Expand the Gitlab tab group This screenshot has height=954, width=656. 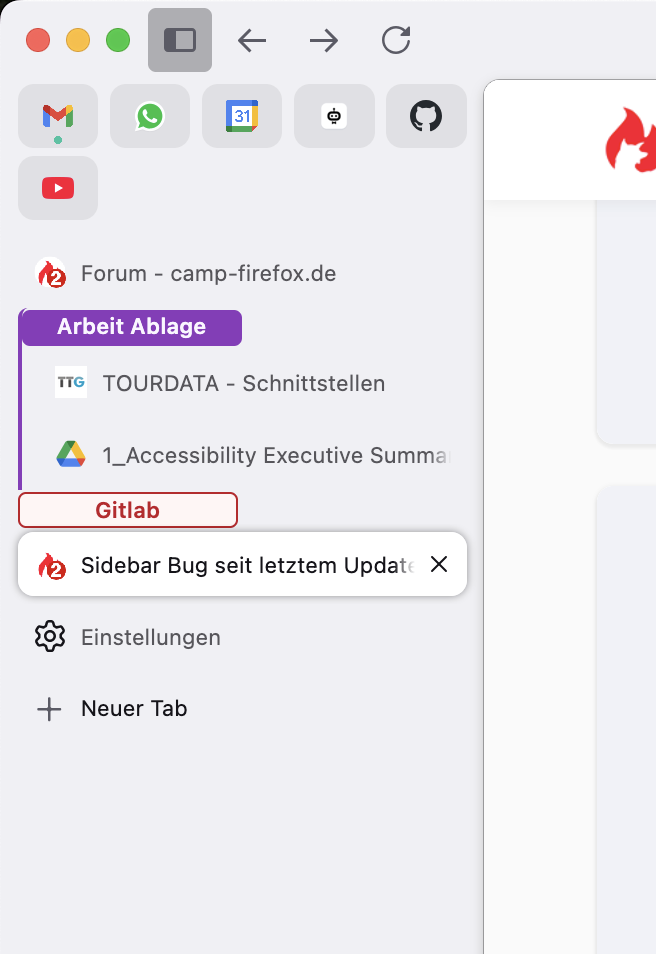coord(128,510)
